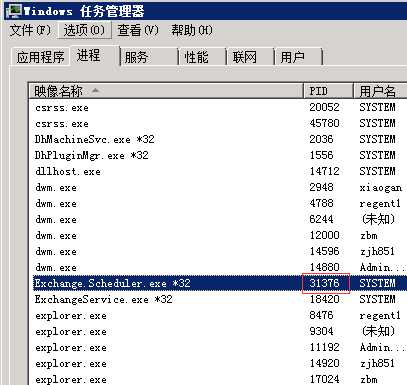Click username zjh851 in PID 14596 row
407x385 pixels.
click(377, 252)
